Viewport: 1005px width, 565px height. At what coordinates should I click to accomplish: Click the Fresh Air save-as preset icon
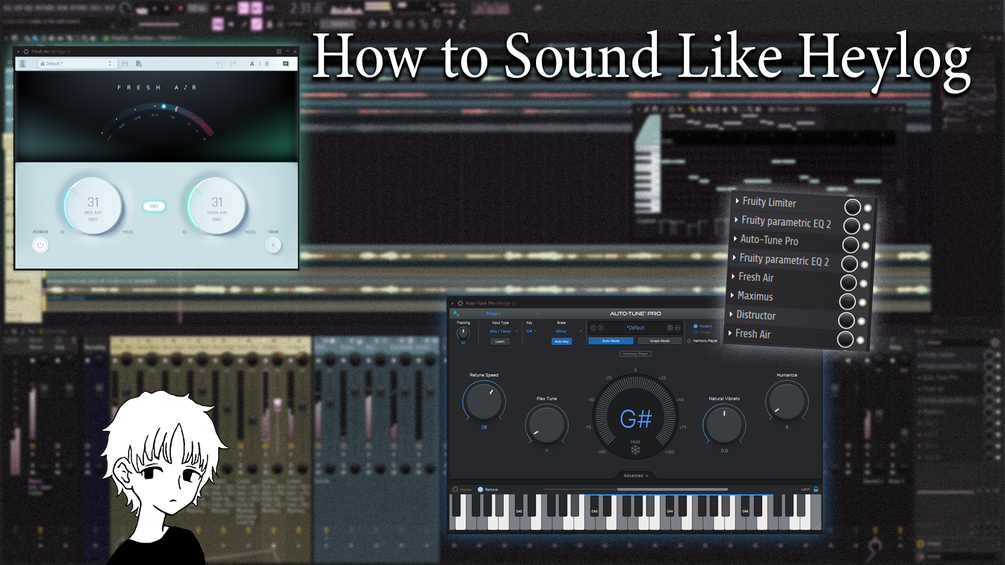[x=138, y=63]
